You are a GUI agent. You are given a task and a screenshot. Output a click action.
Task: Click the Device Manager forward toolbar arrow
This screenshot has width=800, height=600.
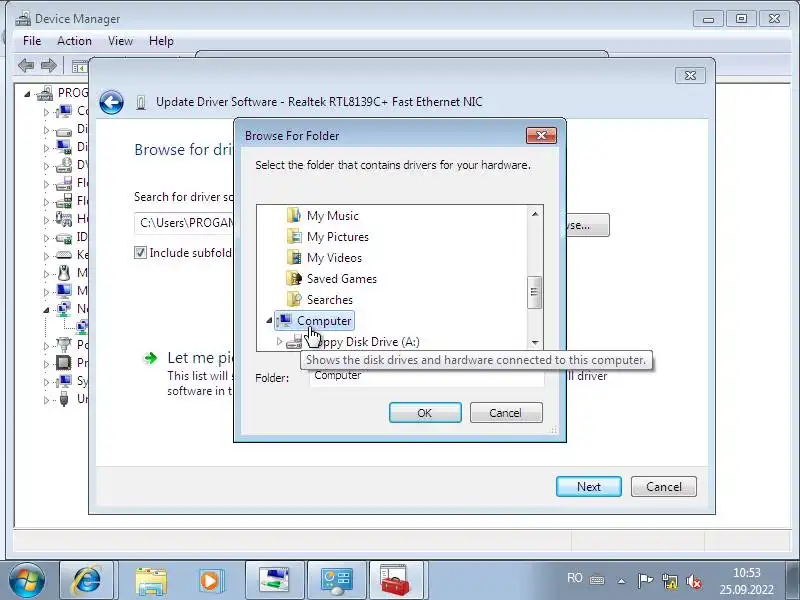pyautogui.click(x=48, y=65)
